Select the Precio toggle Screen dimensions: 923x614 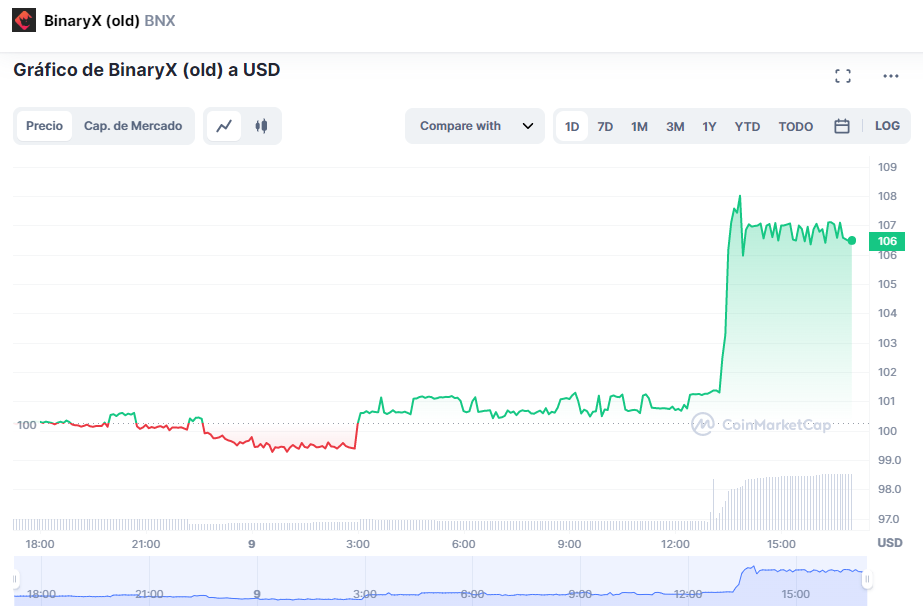coord(45,126)
